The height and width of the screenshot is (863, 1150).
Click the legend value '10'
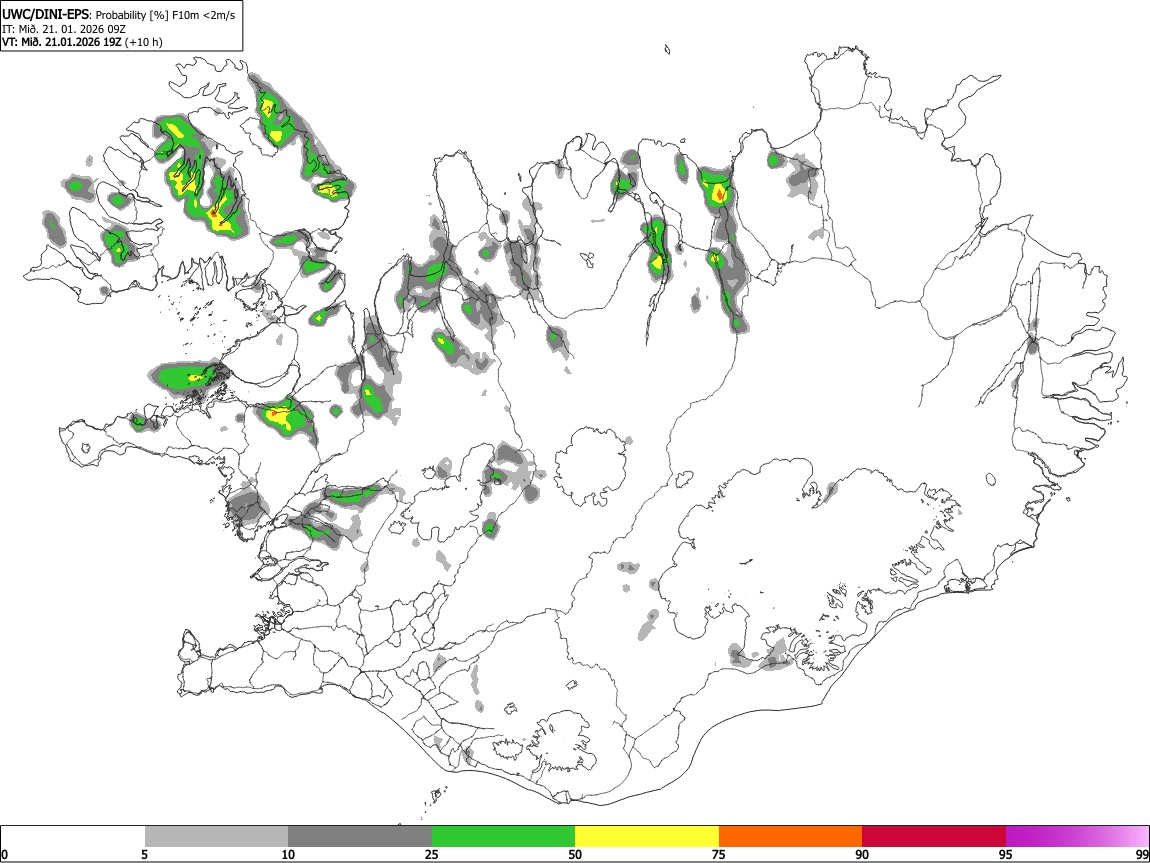[288, 854]
